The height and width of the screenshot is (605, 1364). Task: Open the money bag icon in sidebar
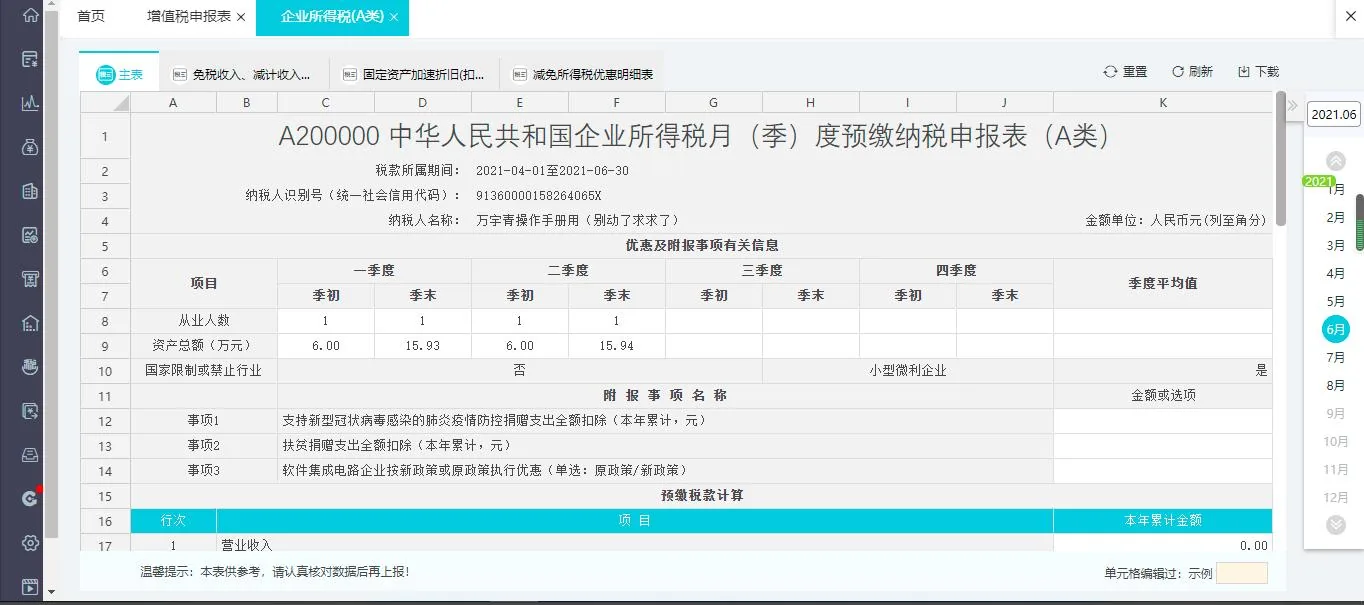coord(30,147)
